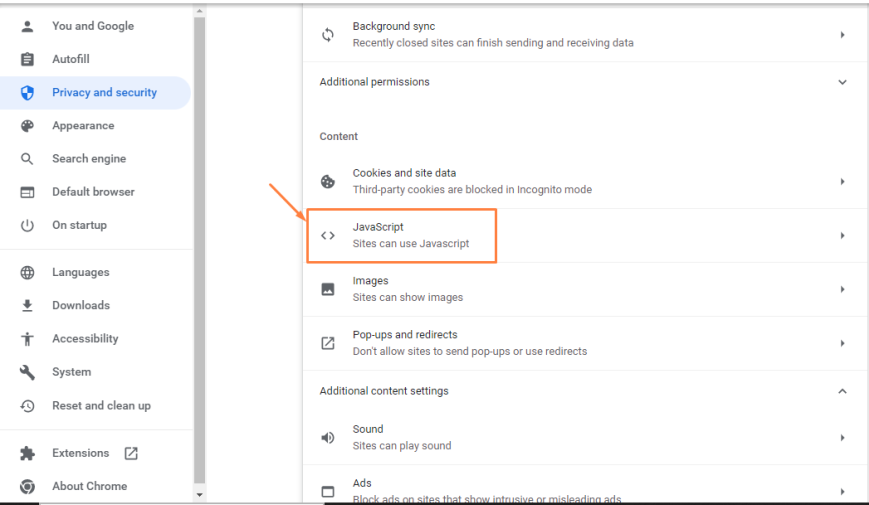This screenshot has width=869, height=505.
Task: Open Reset and clean up settings
Action: [x=101, y=406]
